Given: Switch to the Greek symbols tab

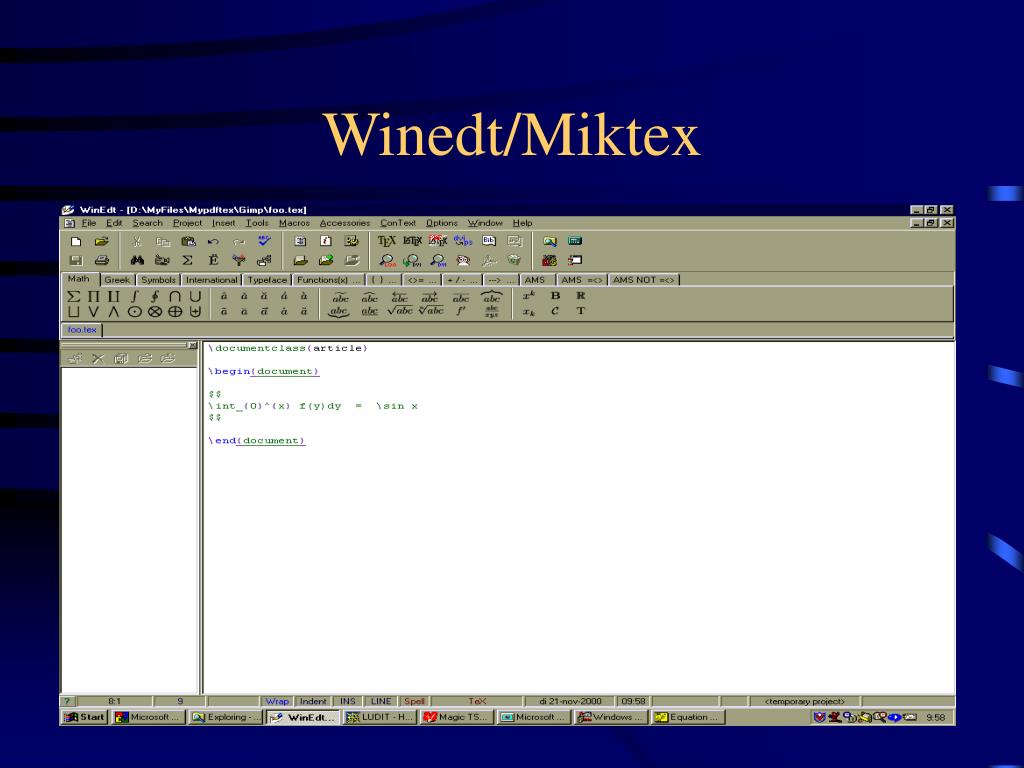Looking at the screenshot, I should 118,280.
